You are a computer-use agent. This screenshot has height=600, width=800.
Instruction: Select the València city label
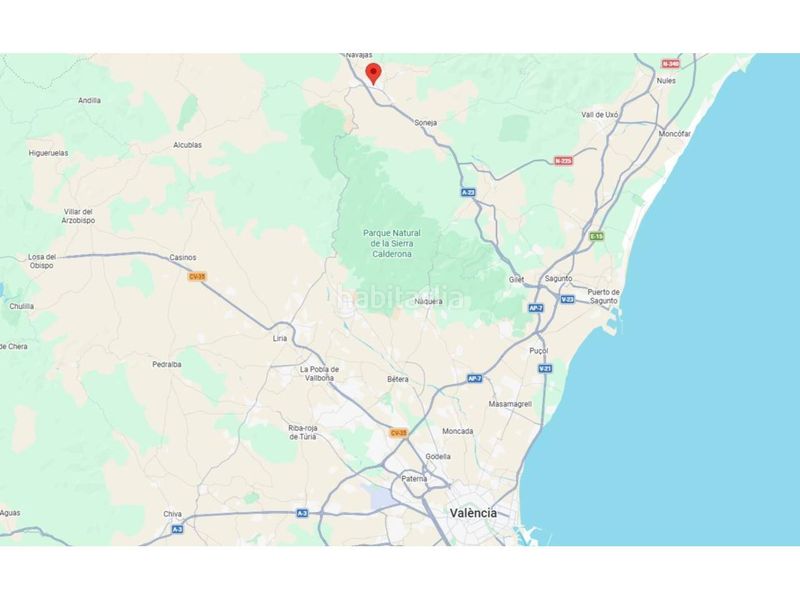tap(473, 513)
